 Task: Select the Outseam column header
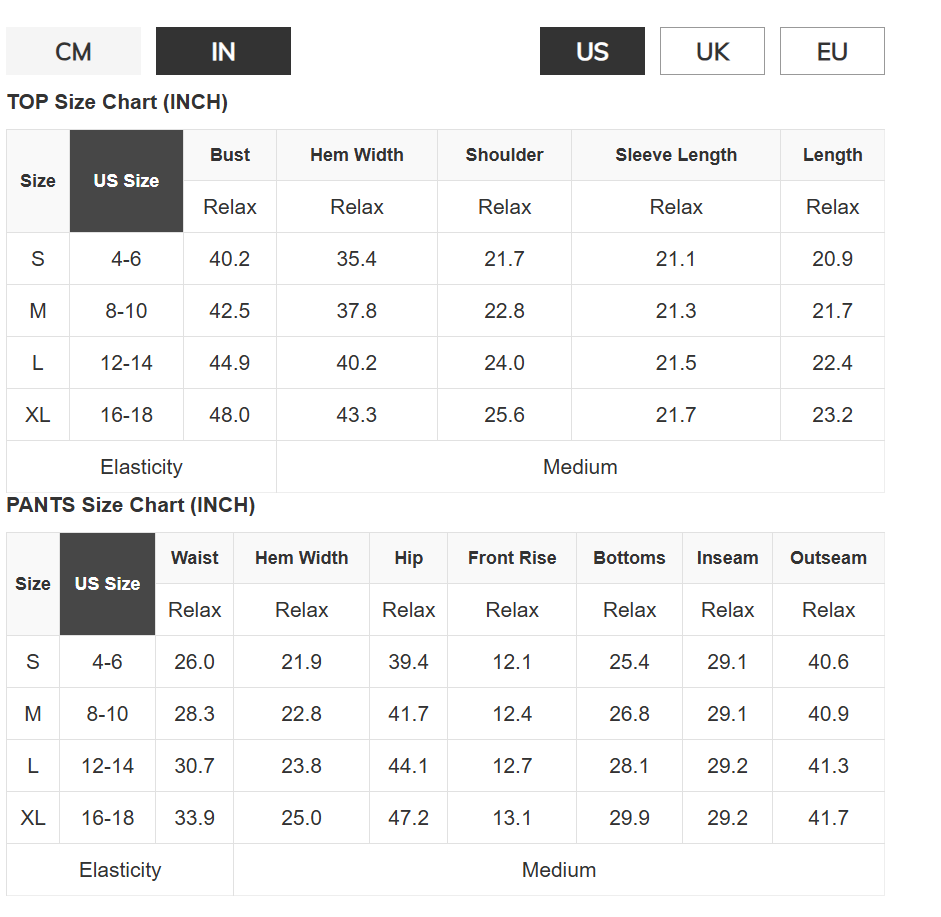829,558
